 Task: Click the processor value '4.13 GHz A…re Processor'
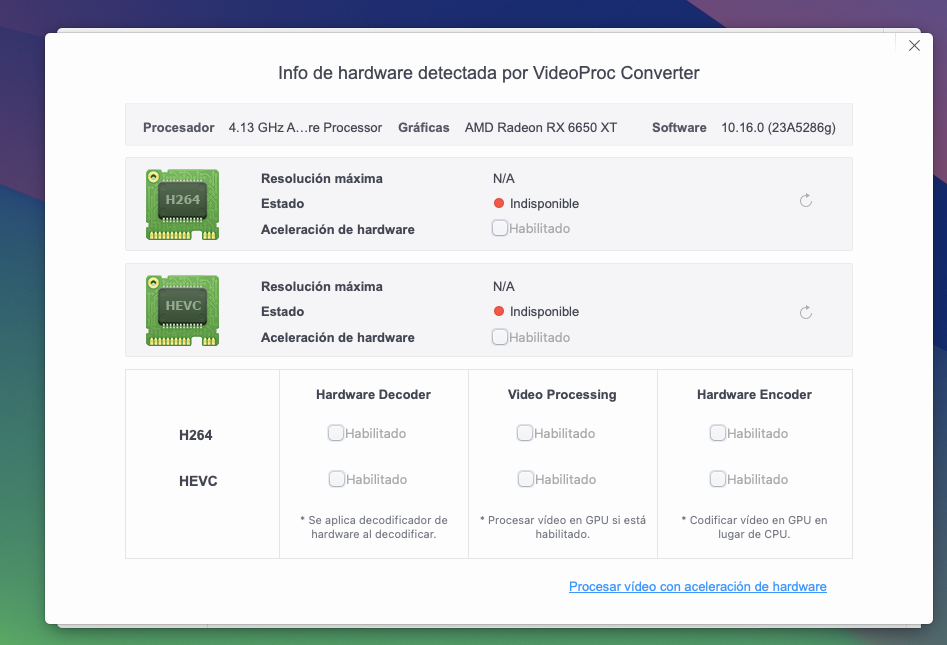click(x=305, y=127)
